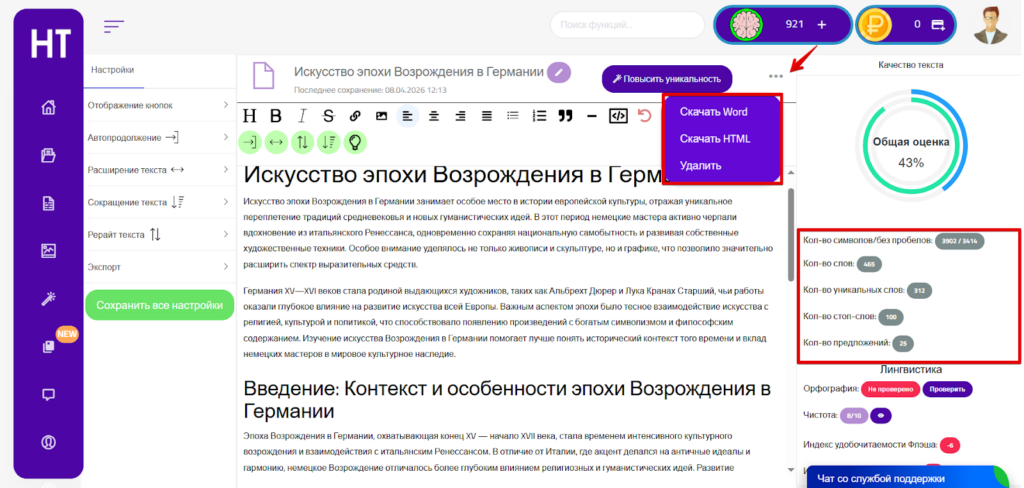View cleanliness details with eye icon
The height and width of the screenshot is (488, 1024).
[x=882, y=414]
